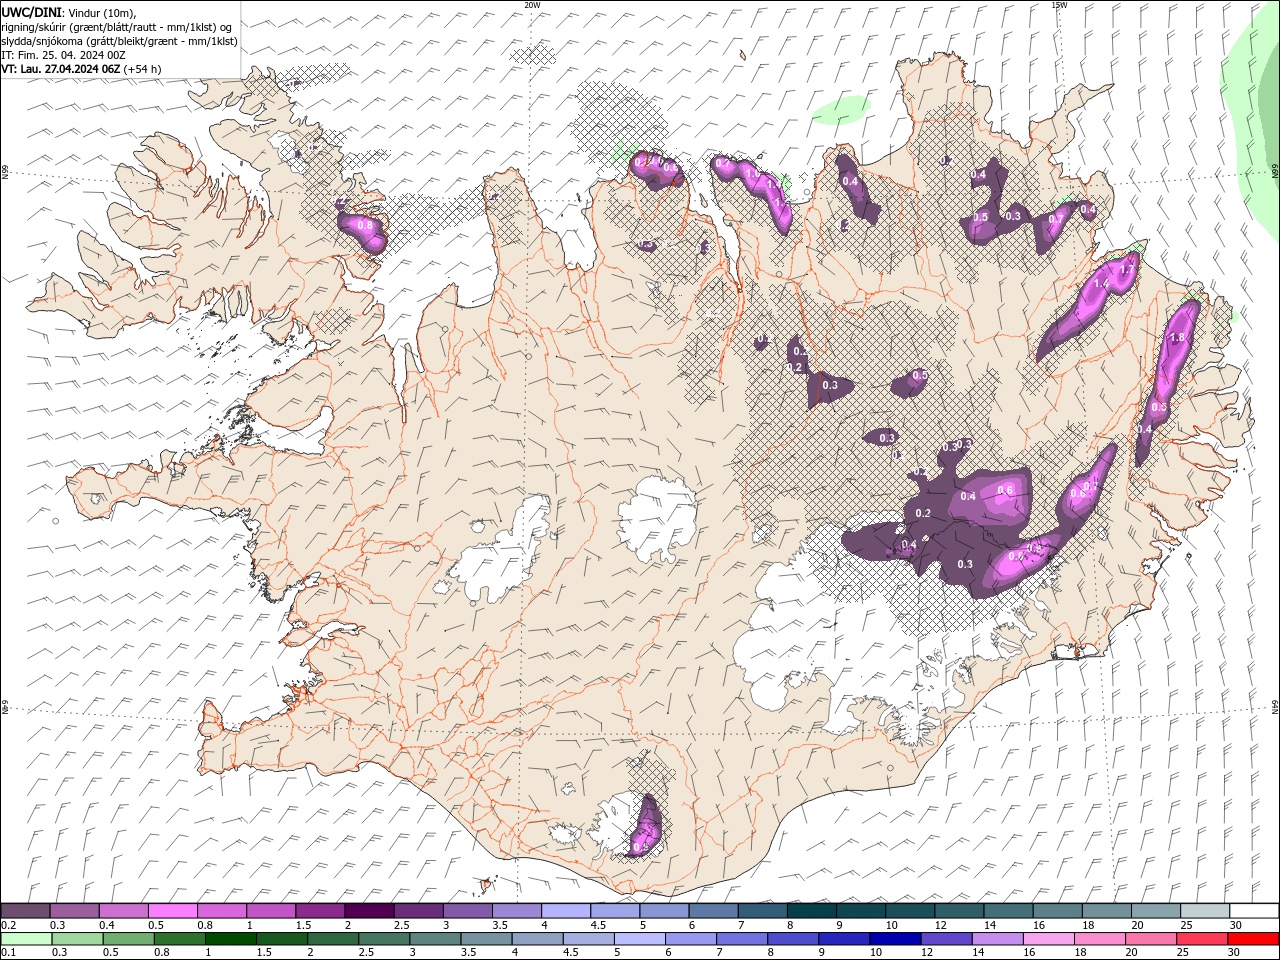Select the deep navy blue swatch in lower legend
This screenshot has height=960, width=1280.
(895, 939)
